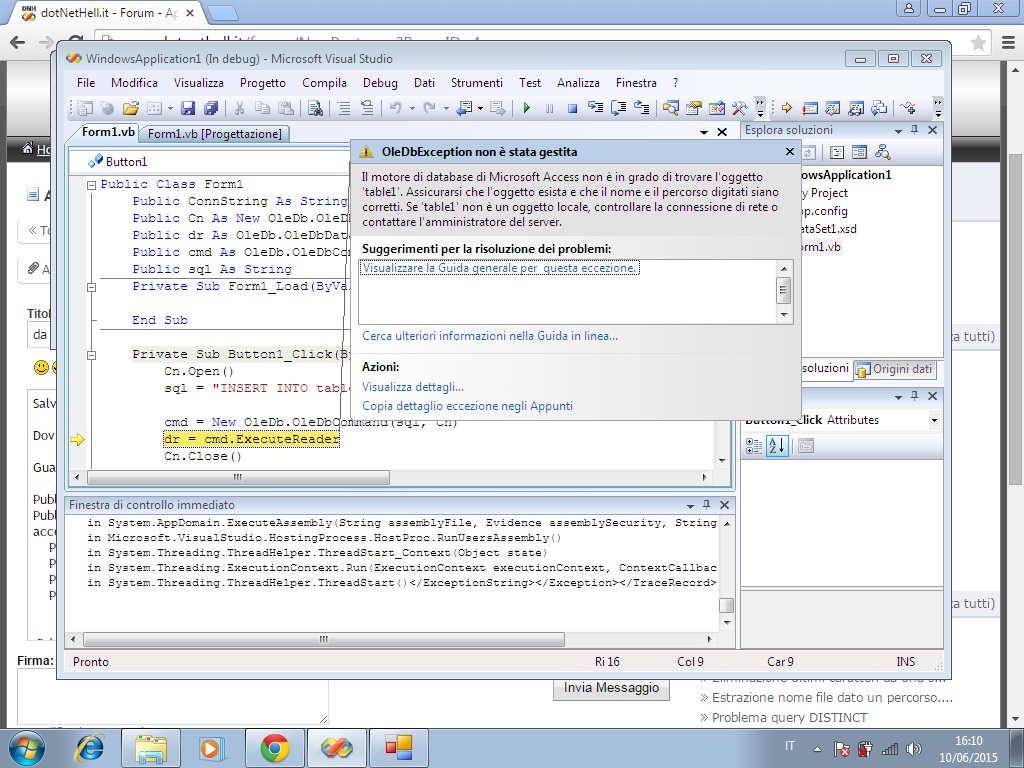Open Solution Explorer window position dropdown
Screen dimensions: 1024x768
click(898, 131)
